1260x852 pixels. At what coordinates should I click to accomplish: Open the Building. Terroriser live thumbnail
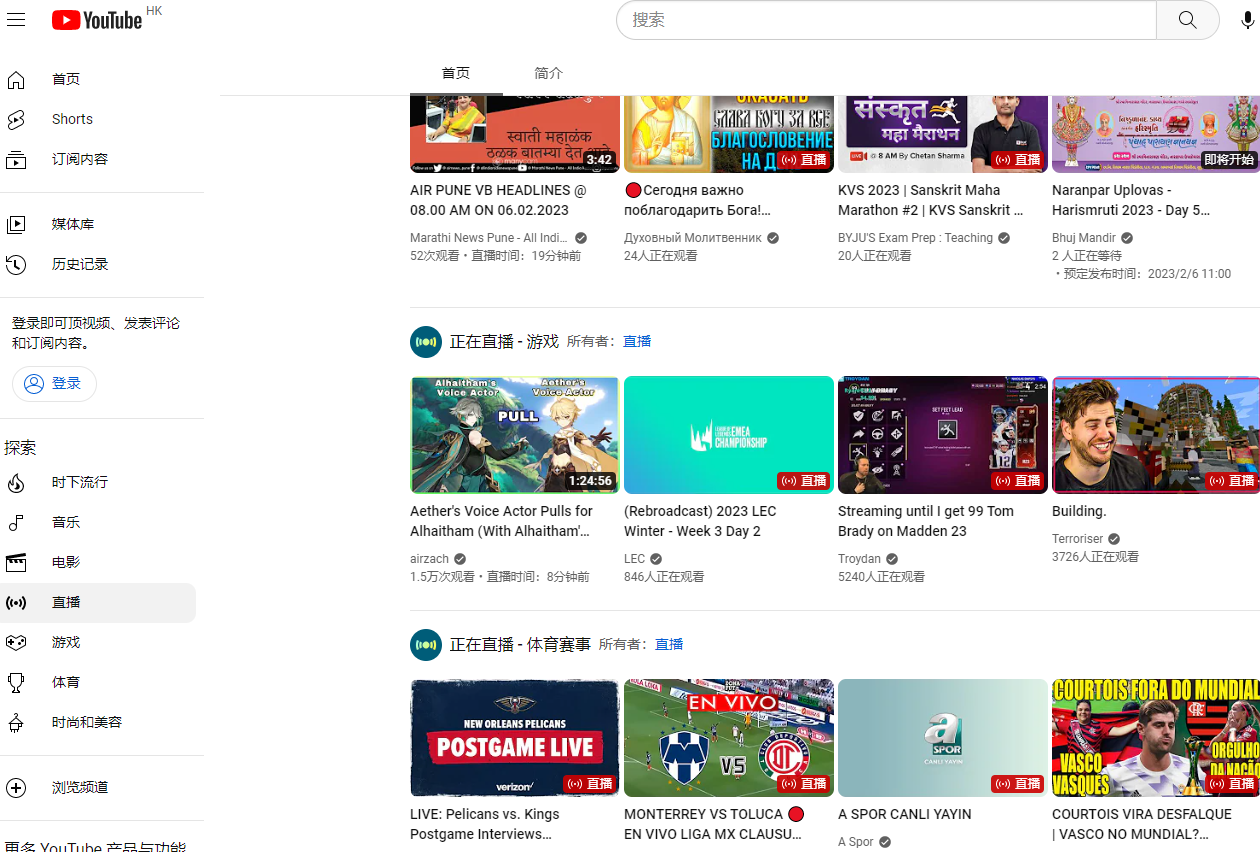click(x=1155, y=435)
